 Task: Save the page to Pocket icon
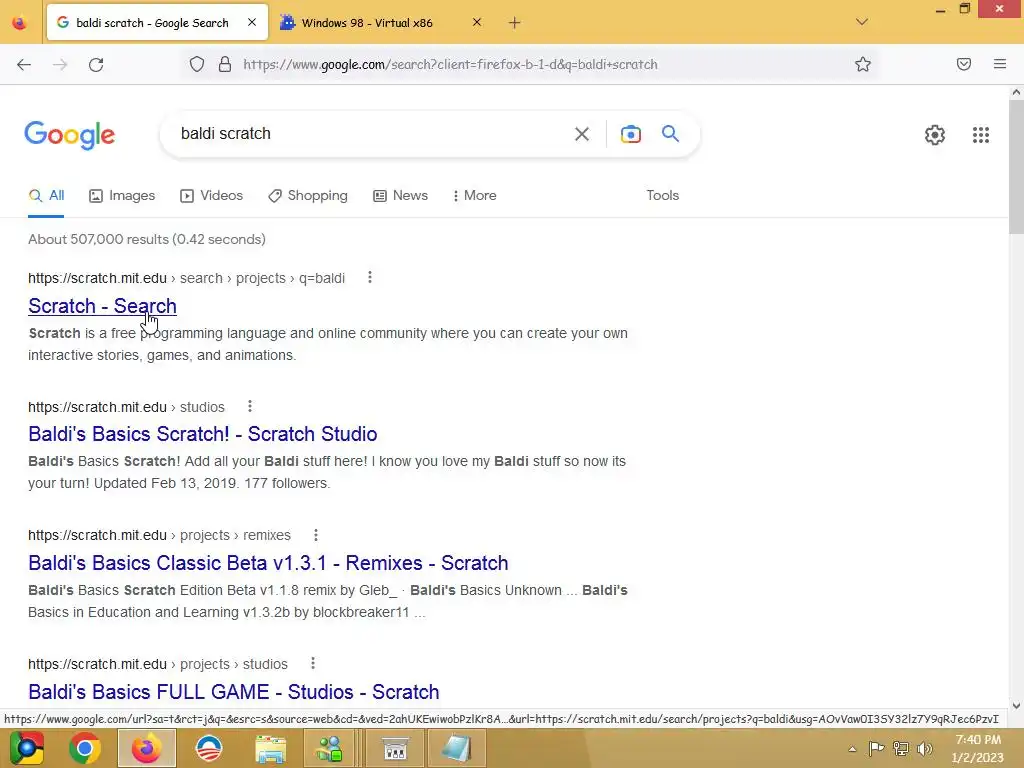click(x=964, y=64)
